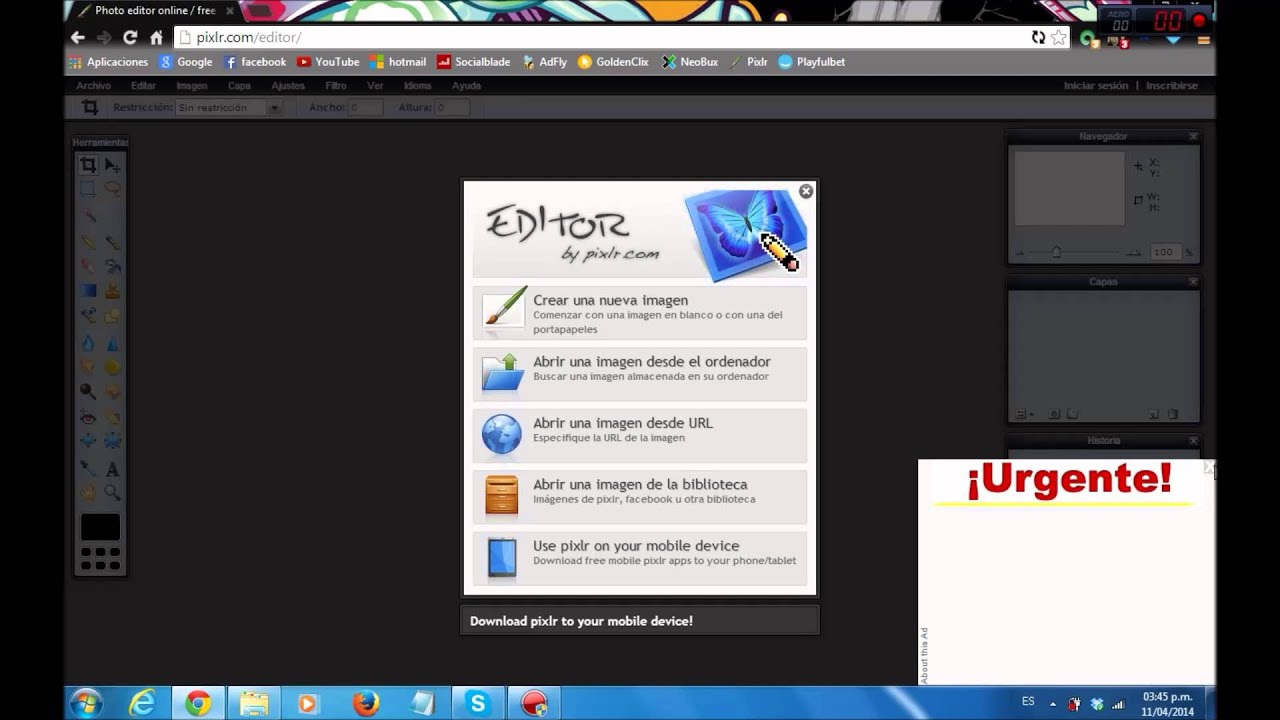Select the Pinch tool
Screen dimensions: 1280x720
pos(112,439)
